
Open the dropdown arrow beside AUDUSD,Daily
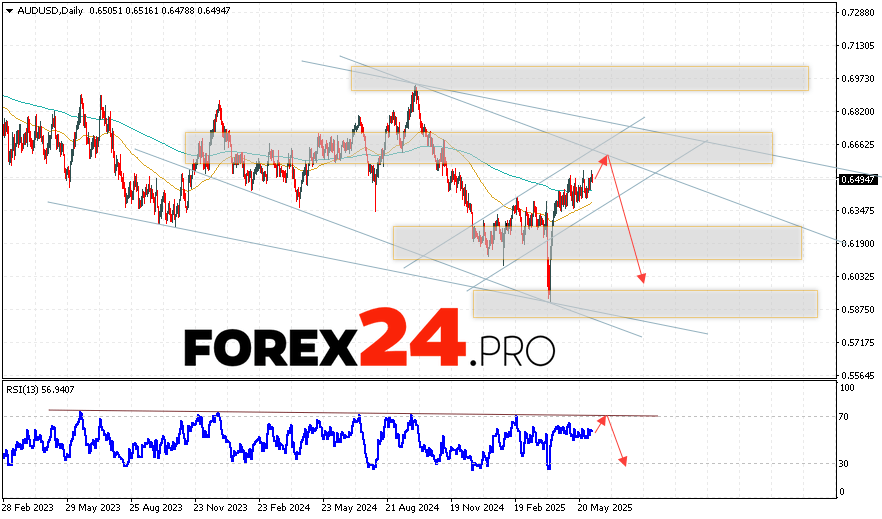8,9
